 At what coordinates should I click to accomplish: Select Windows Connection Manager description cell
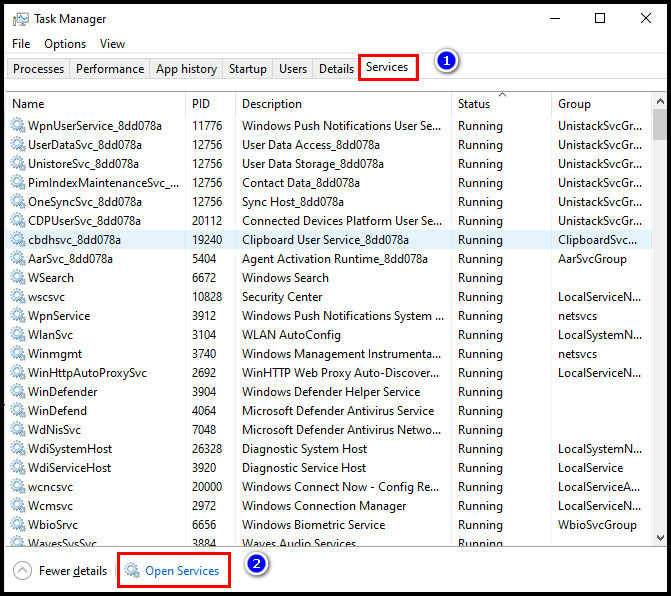324,506
